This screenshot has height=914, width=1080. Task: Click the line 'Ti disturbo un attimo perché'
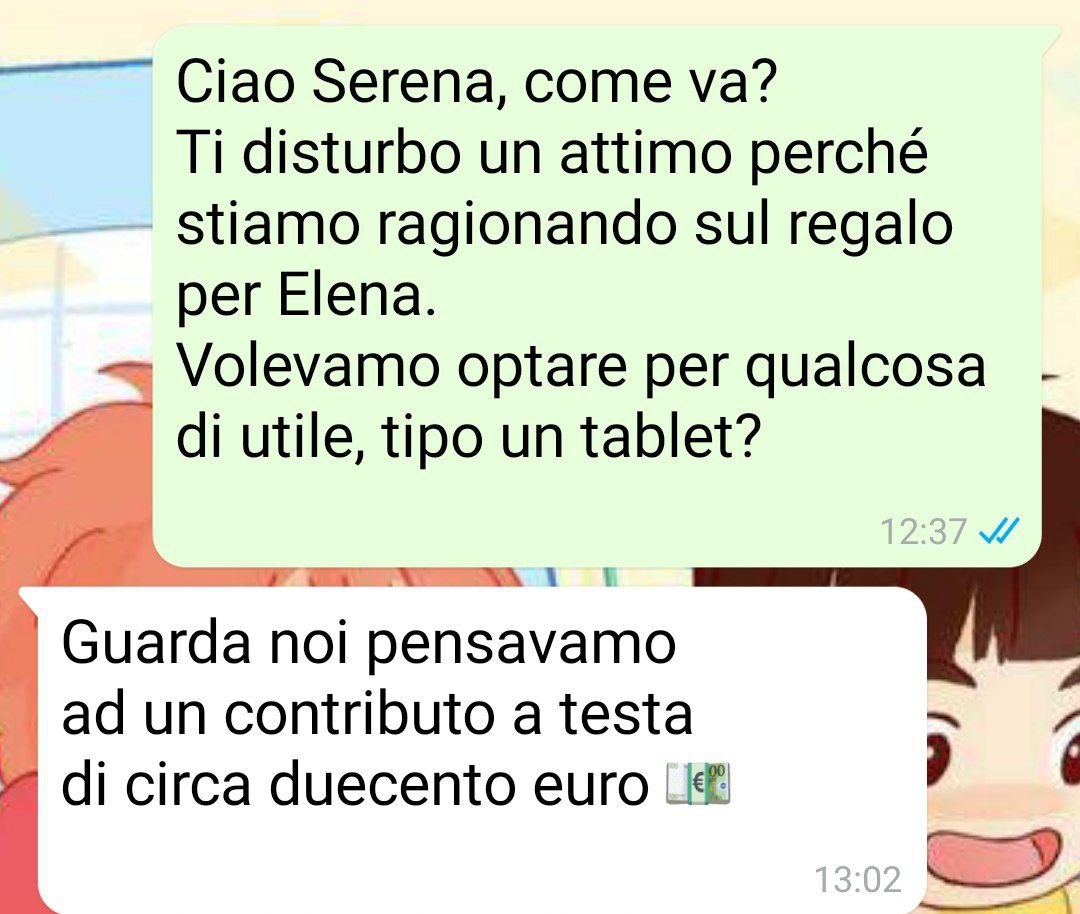click(x=552, y=153)
